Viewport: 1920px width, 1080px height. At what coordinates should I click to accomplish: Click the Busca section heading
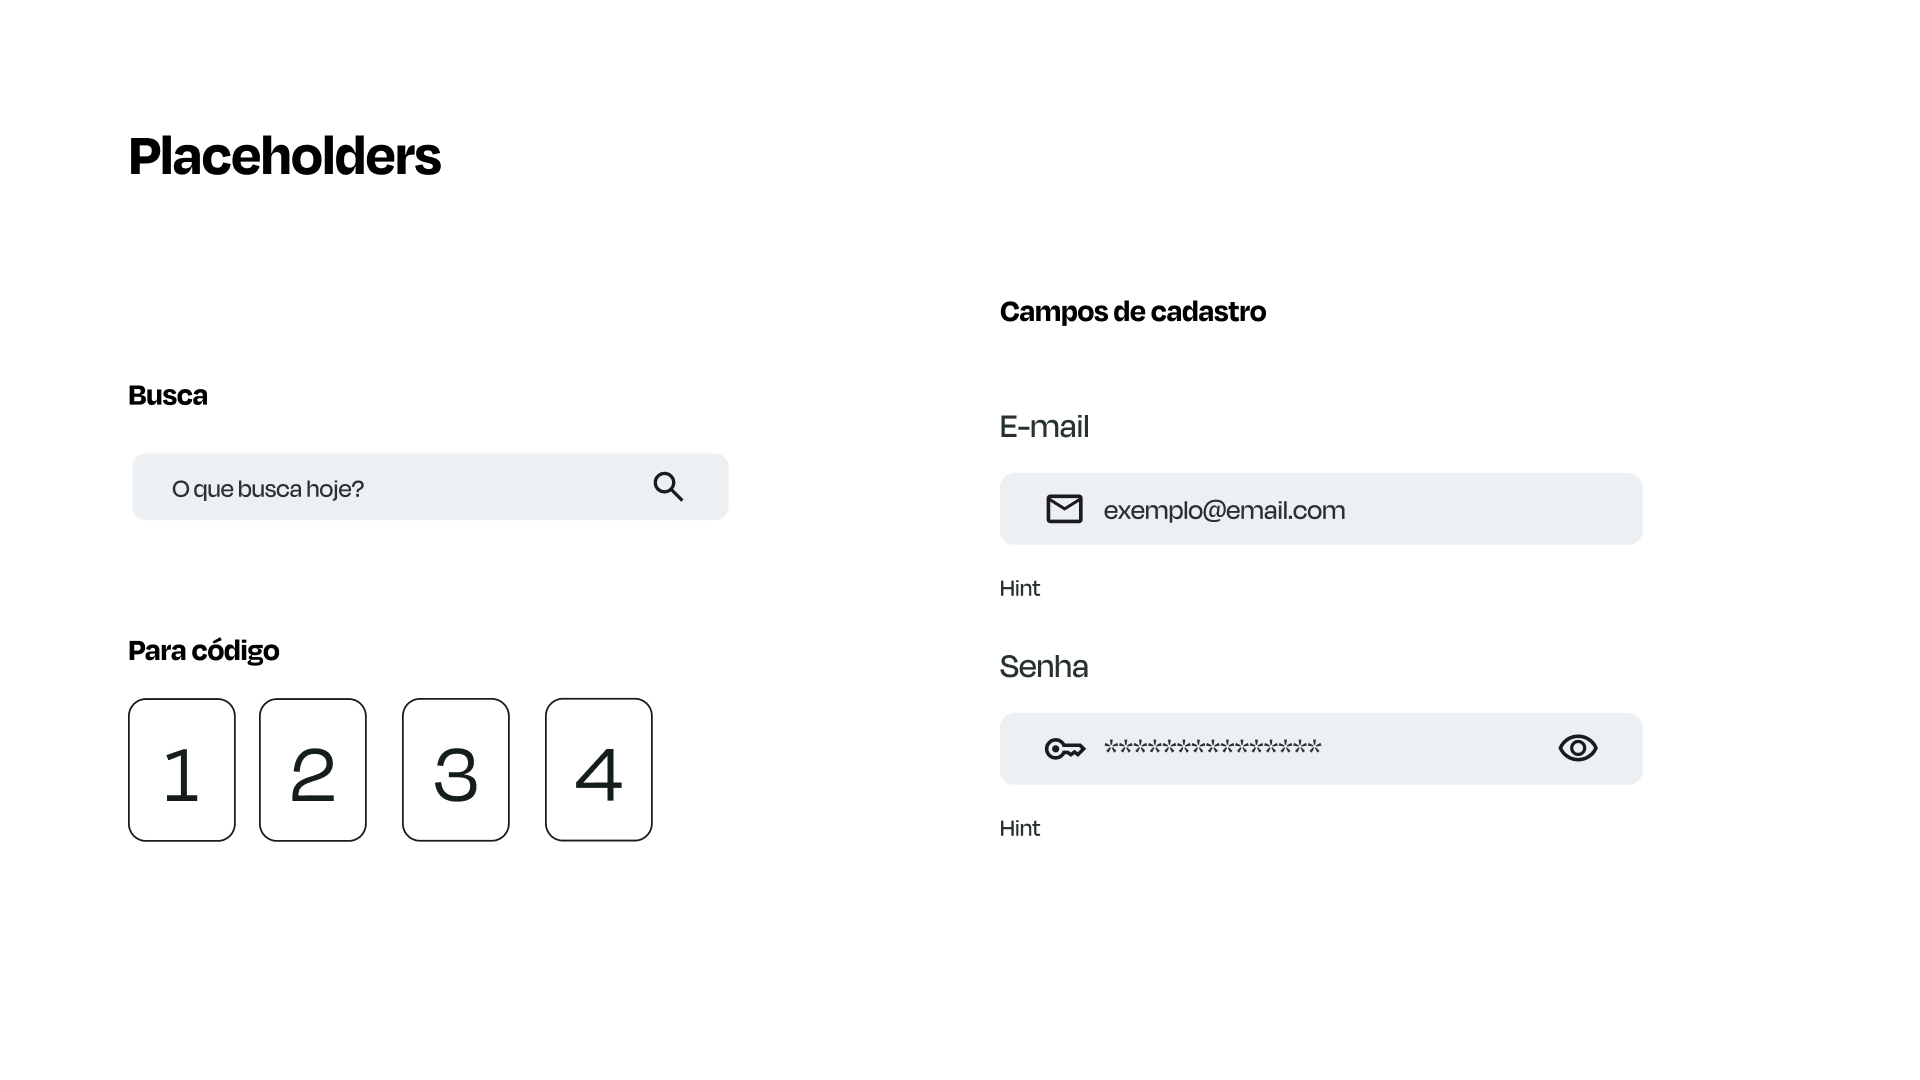click(168, 395)
